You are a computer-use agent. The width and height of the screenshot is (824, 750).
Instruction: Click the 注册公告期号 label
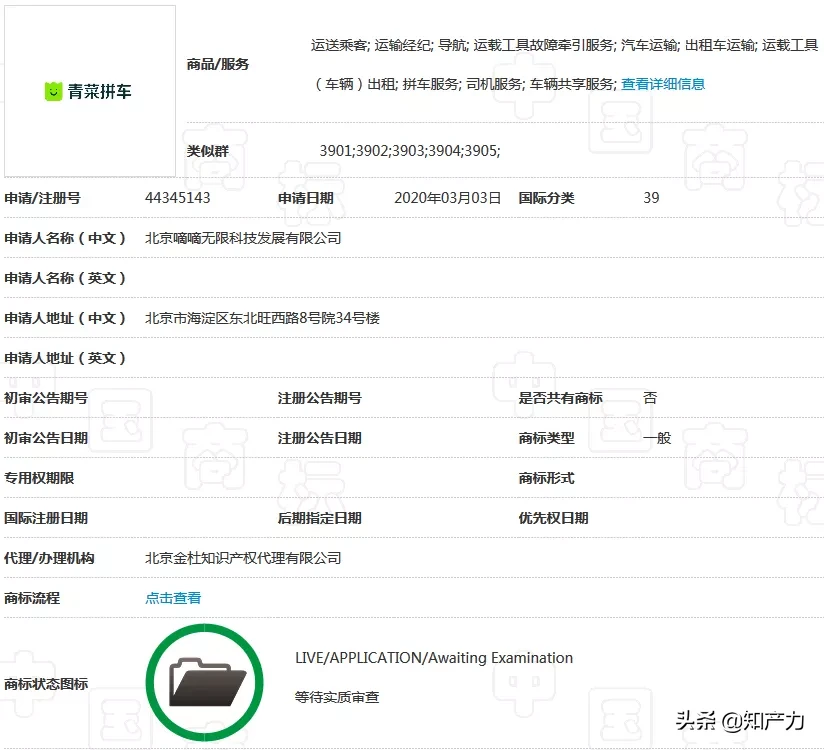(x=320, y=398)
